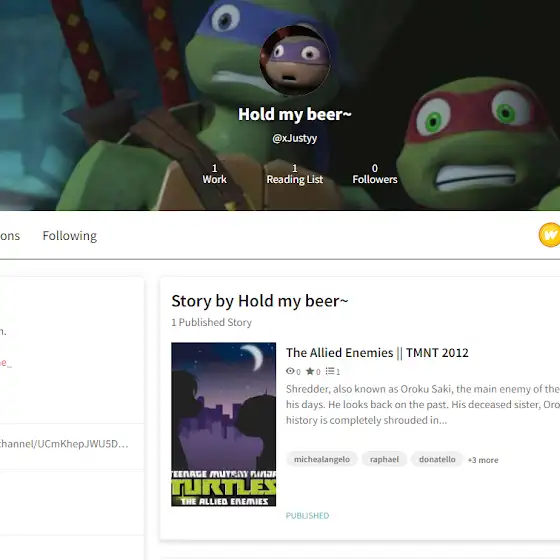
Task: Open the 0 Followers stat
Action: coord(375,174)
